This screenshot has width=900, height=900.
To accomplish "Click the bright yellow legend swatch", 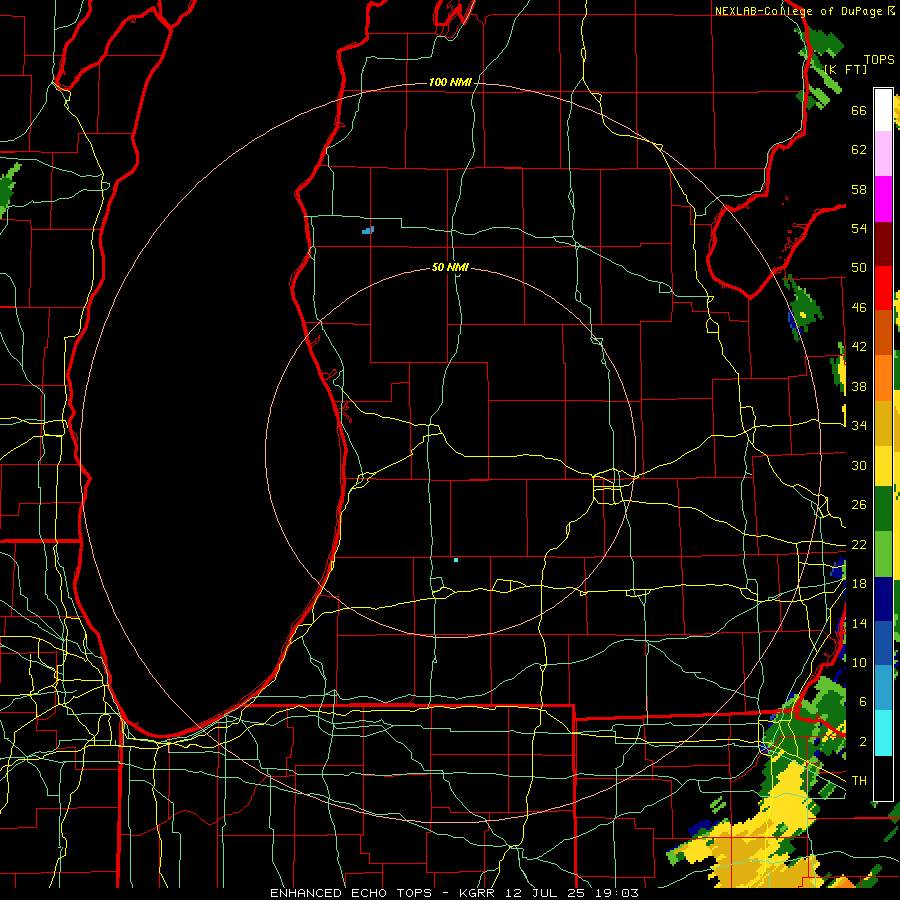I will [883, 465].
